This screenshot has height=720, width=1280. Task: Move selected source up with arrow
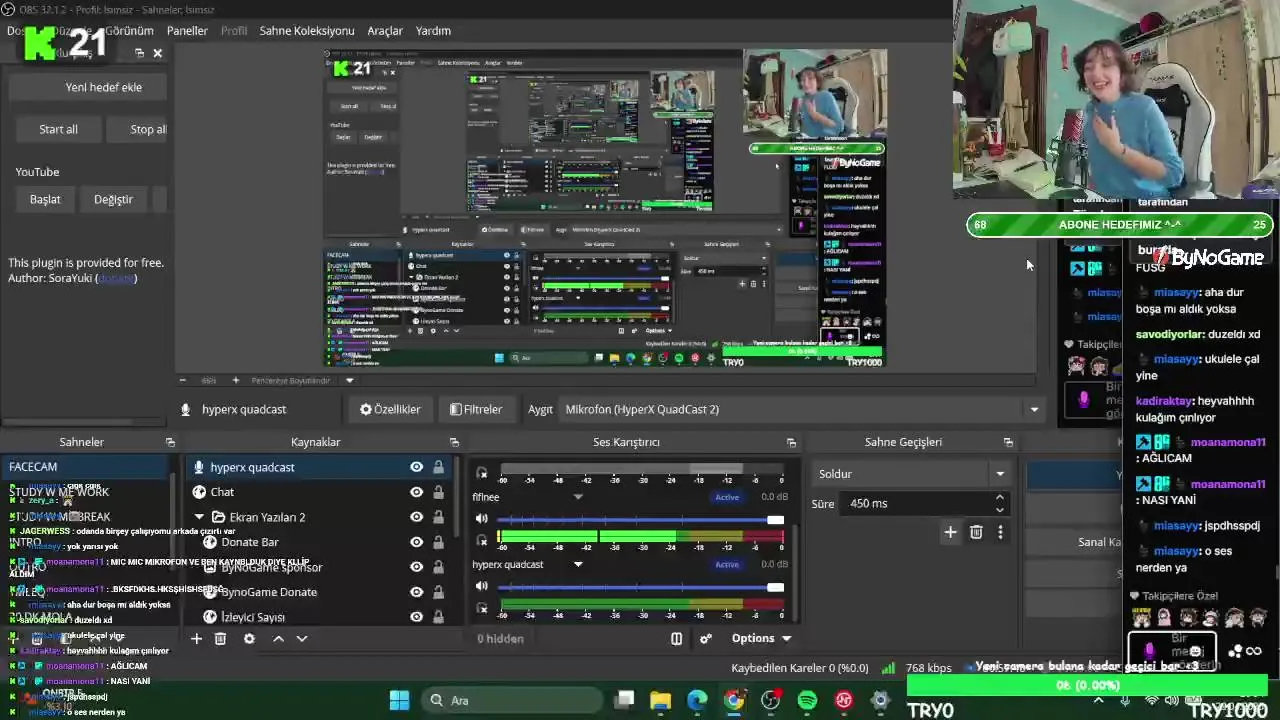(278, 638)
